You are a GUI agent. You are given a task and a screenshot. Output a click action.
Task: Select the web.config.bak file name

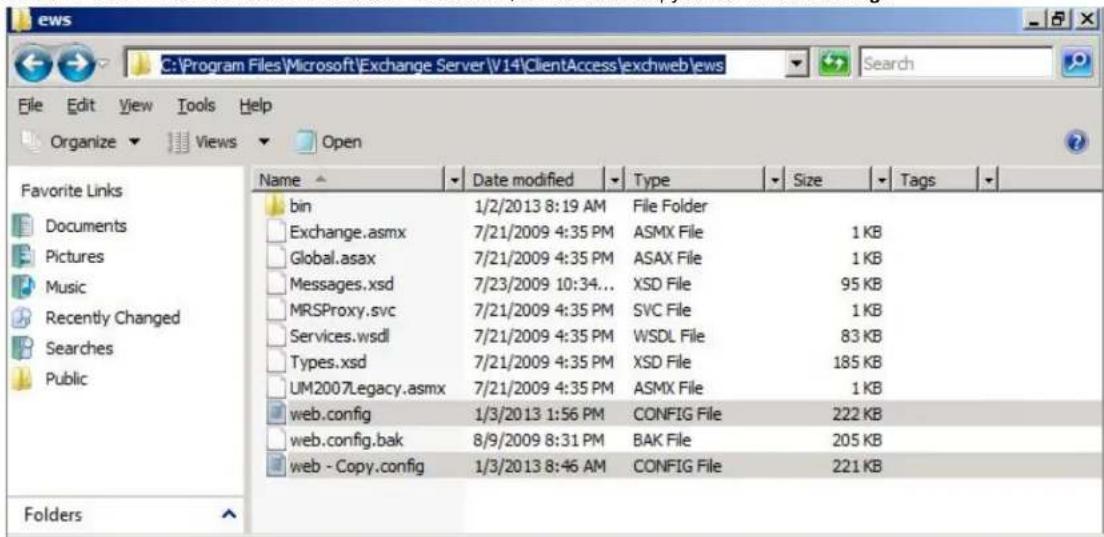click(347, 441)
